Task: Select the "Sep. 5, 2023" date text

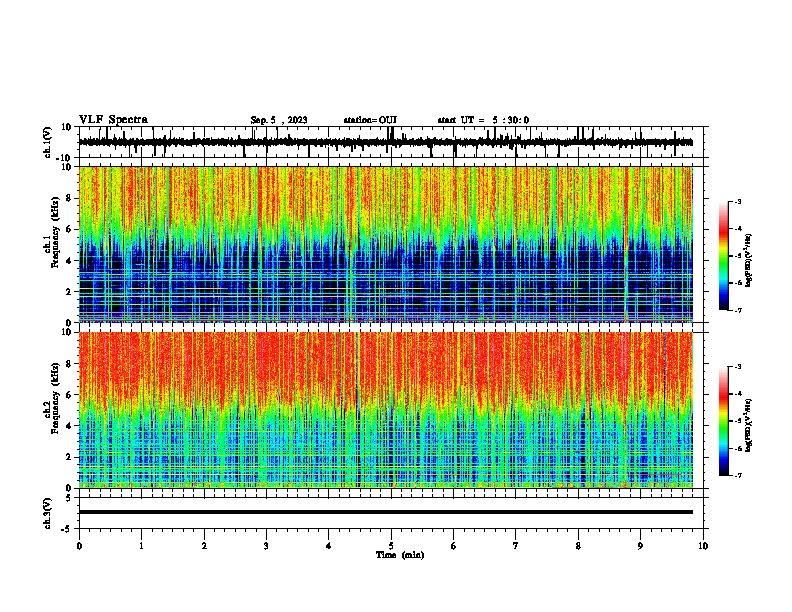Action: click(x=279, y=120)
